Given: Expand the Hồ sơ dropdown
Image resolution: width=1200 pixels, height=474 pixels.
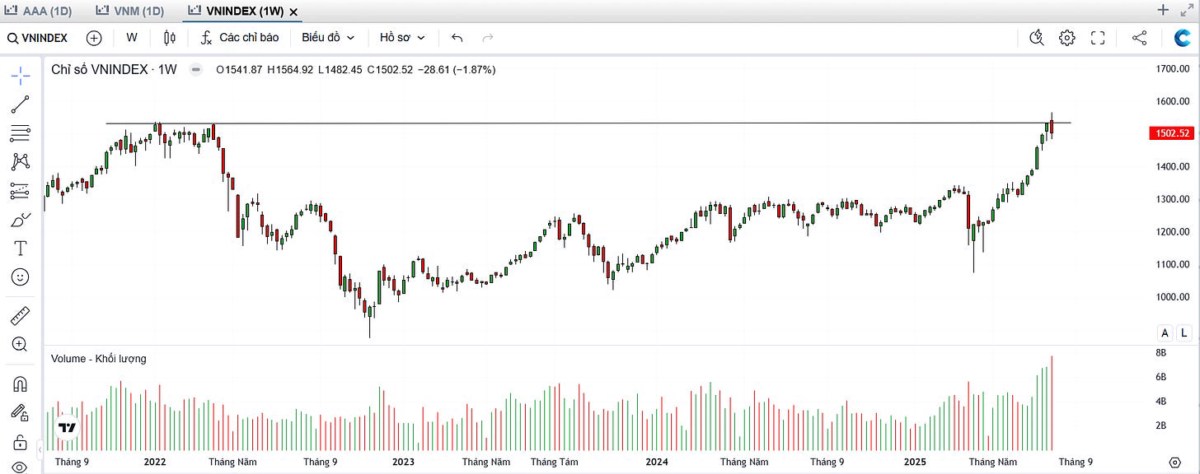Looking at the screenshot, I should pyautogui.click(x=402, y=37).
